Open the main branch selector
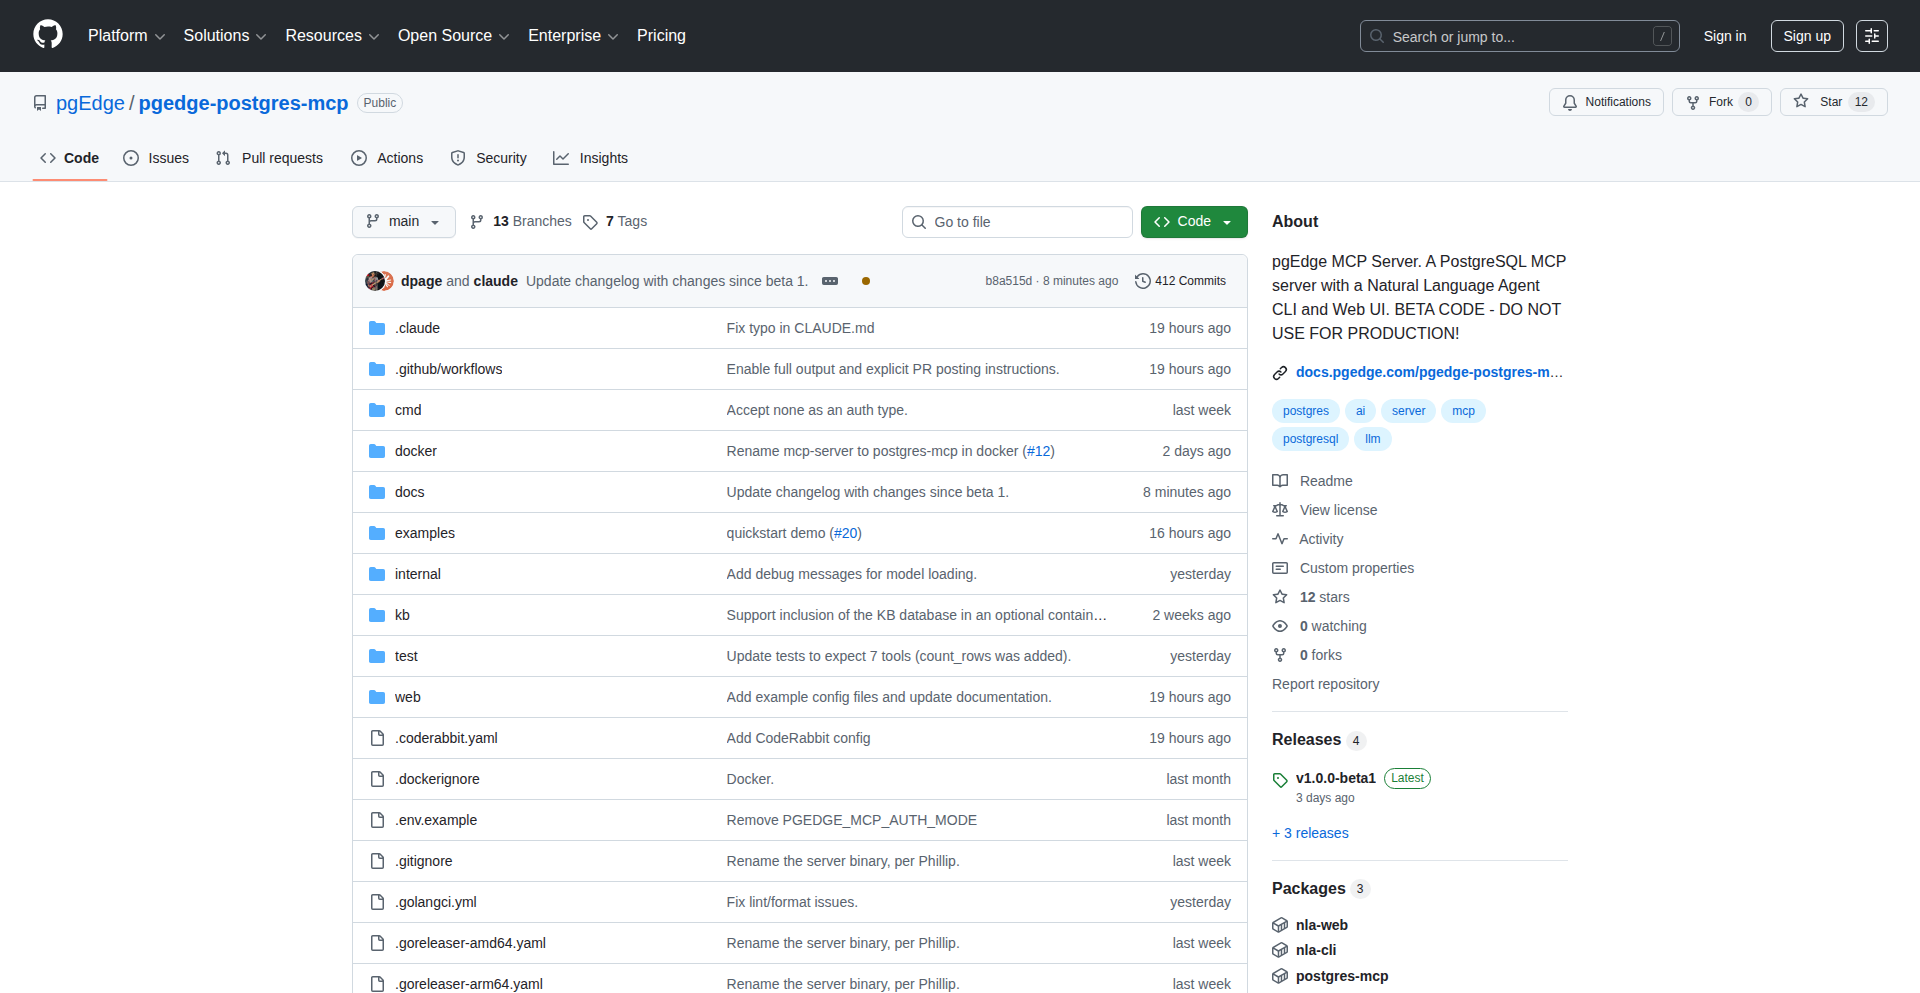1920x993 pixels. 403,221
